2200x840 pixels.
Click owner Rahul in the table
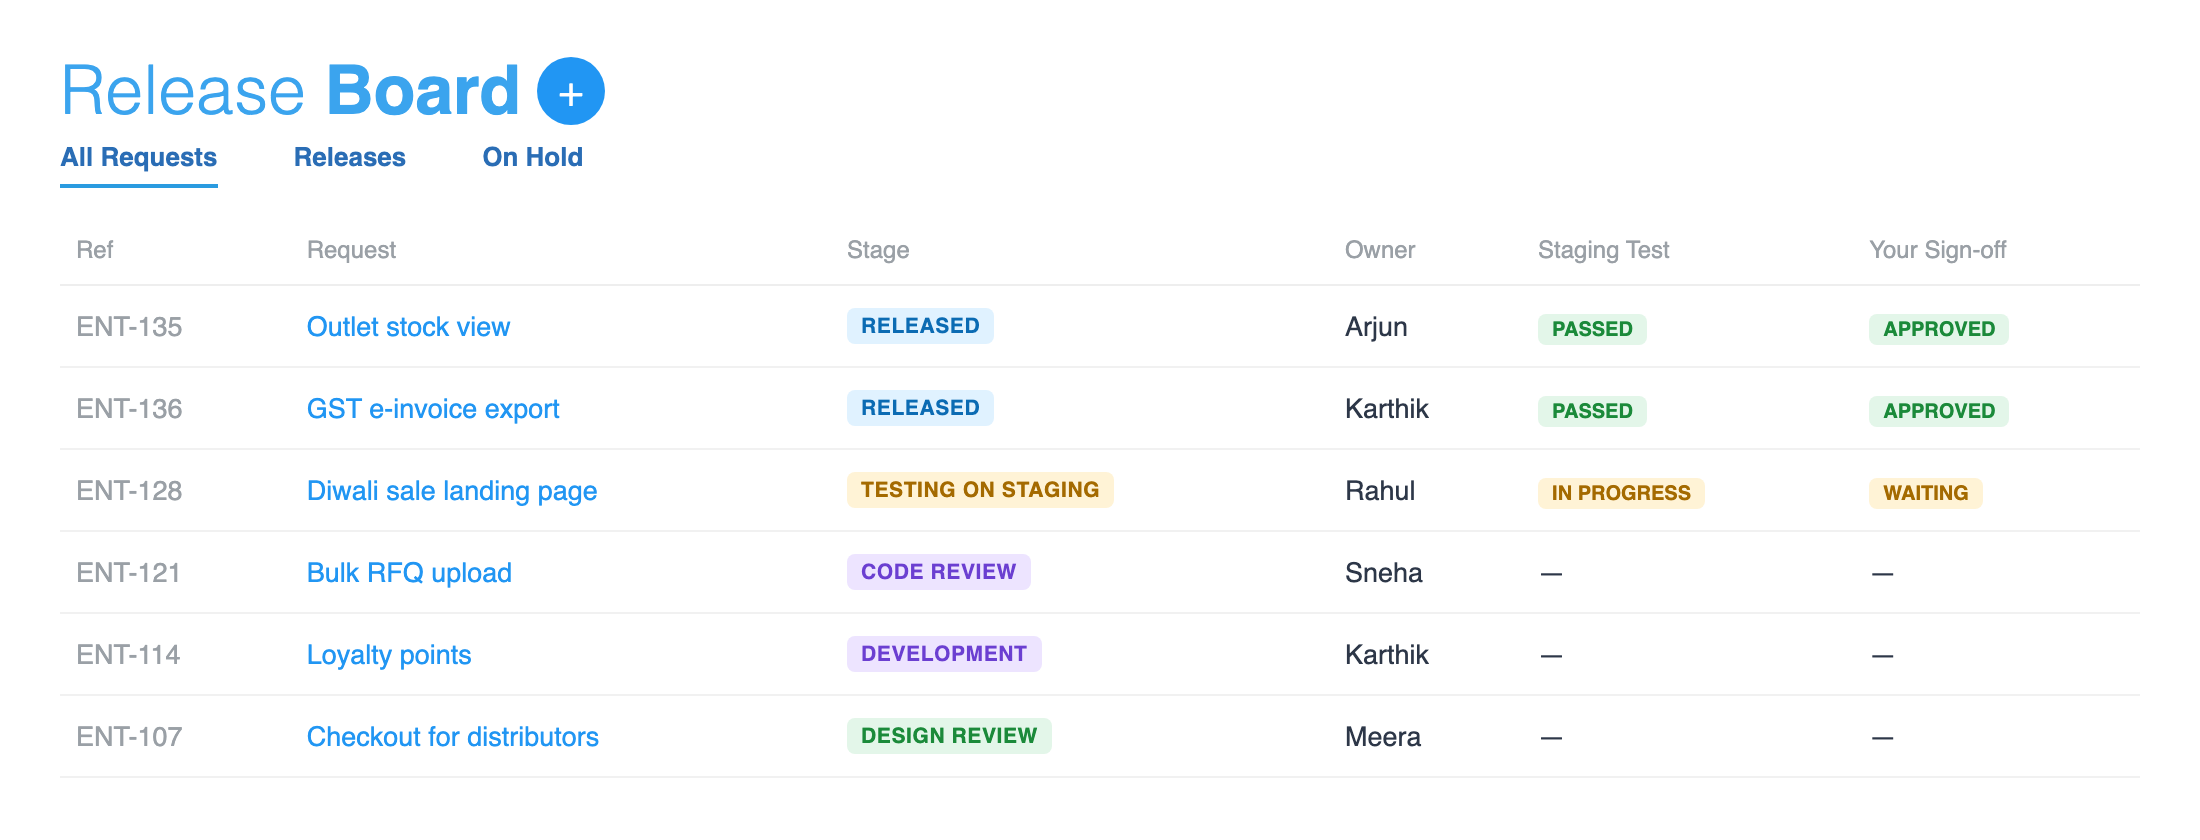[1380, 491]
